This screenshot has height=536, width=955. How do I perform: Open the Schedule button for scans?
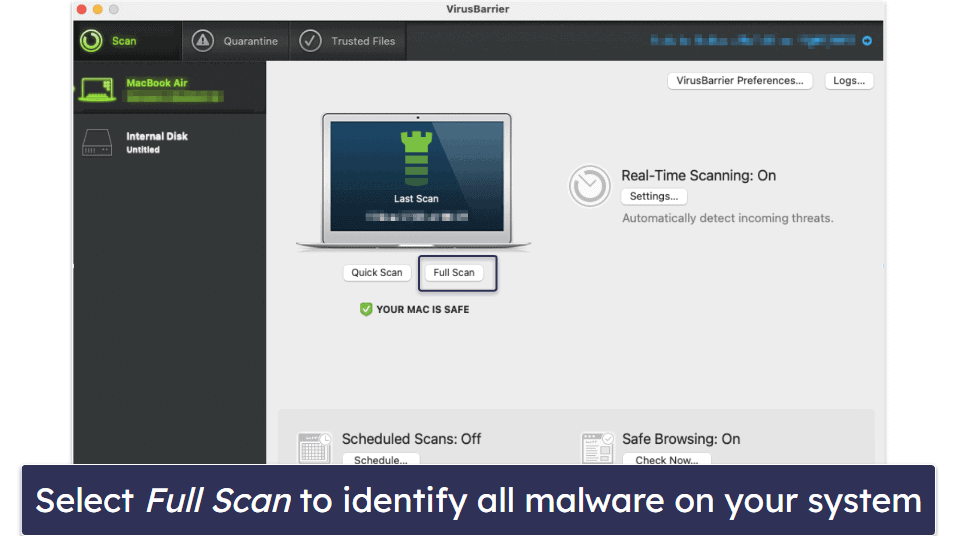click(x=381, y=460)
